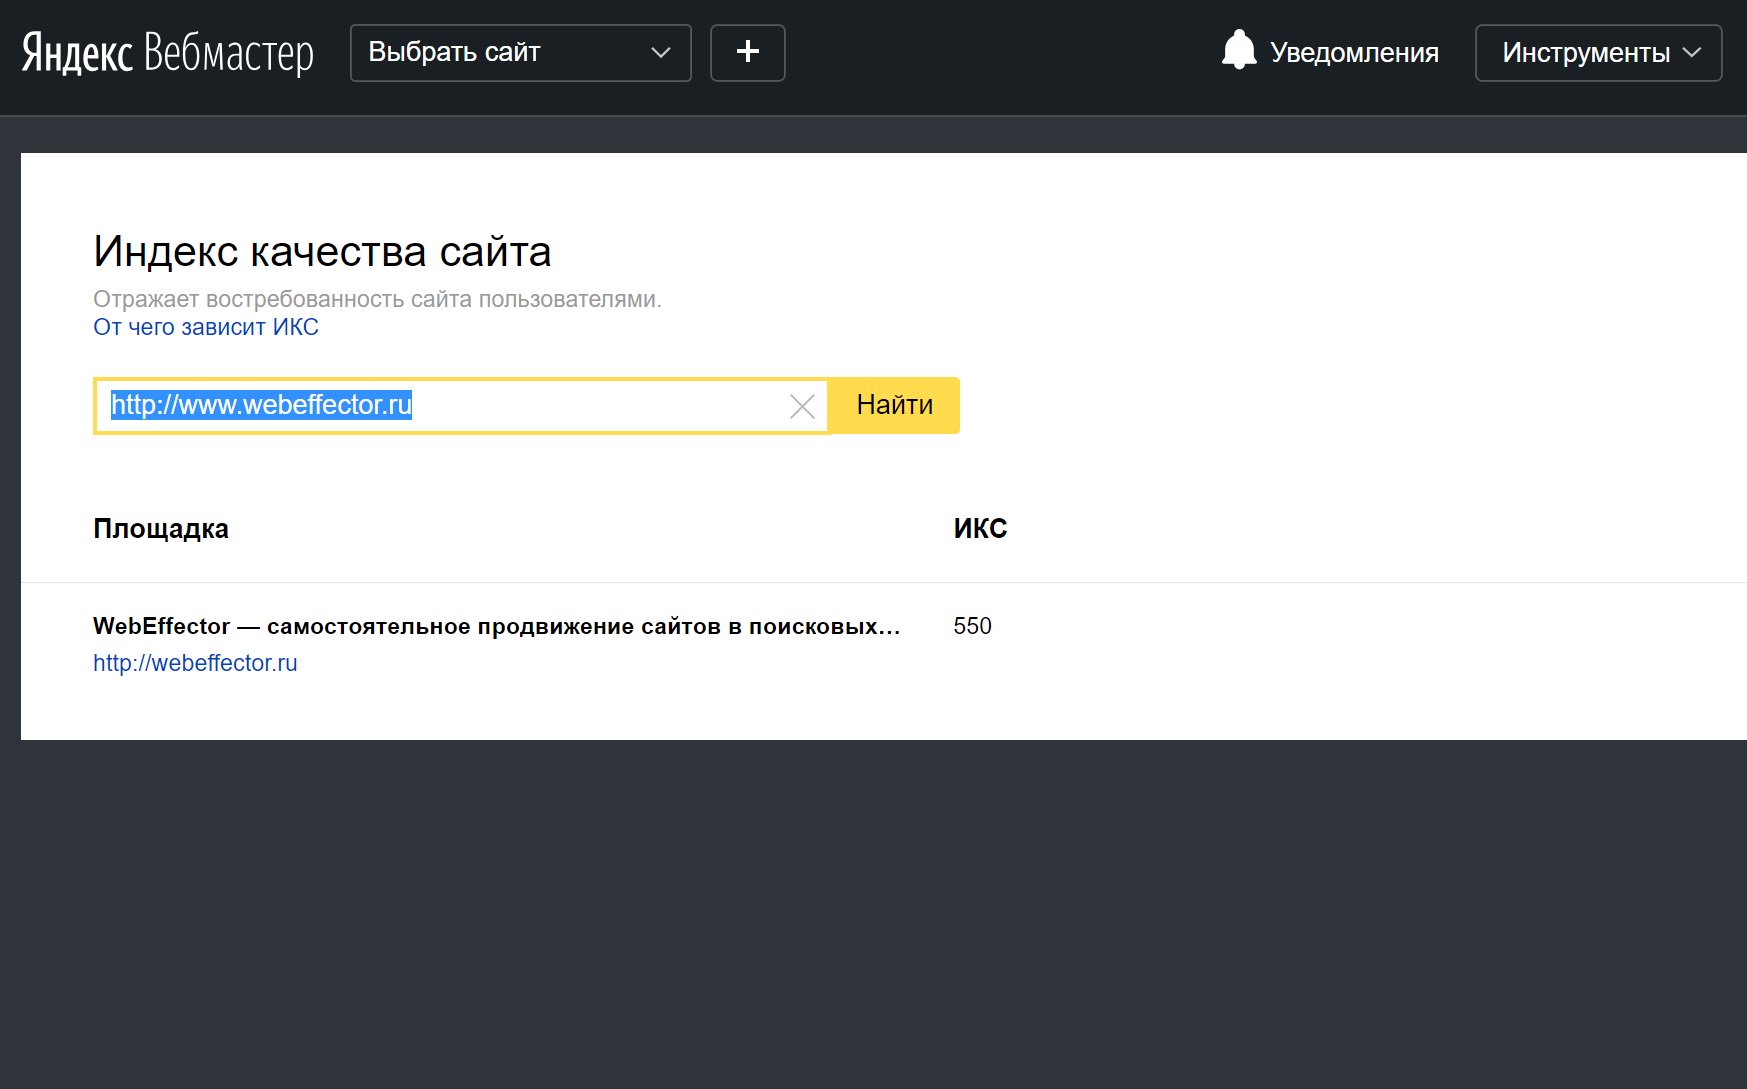
Task: Clear the URL field with X icon
Action: 802,406
